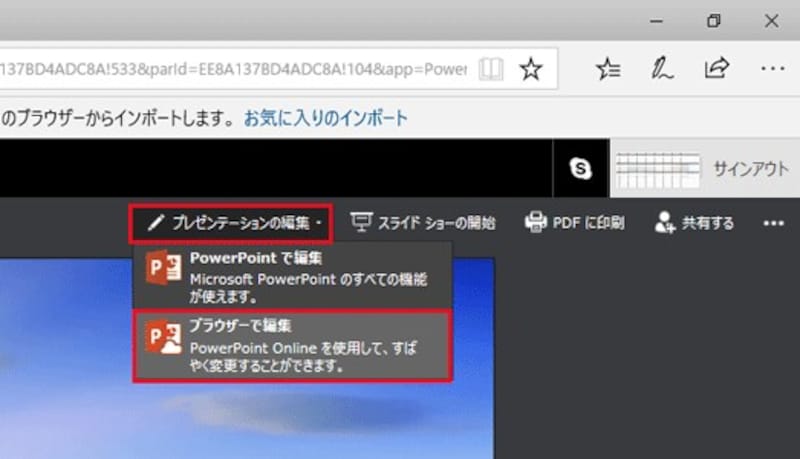Viewport: 800px width, 459px height.
Task: Add page to favorites with star icon
Action: (531, 69)
